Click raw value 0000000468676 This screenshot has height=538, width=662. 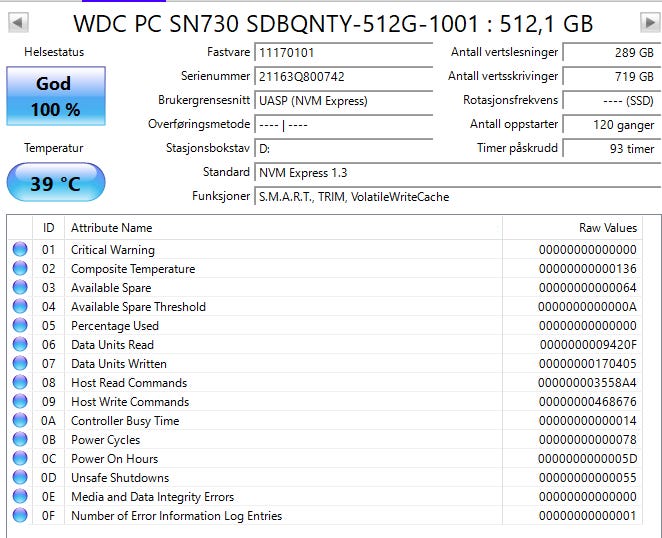point(588,402)
